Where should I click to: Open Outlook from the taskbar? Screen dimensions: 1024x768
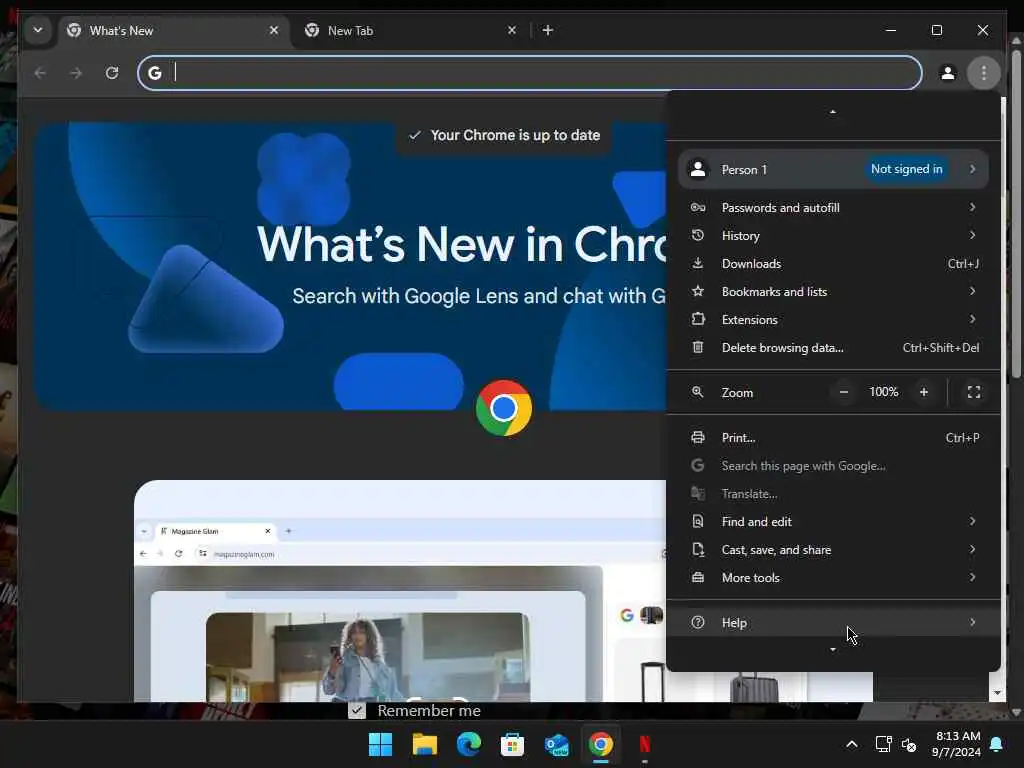click(x=556, y=744)
